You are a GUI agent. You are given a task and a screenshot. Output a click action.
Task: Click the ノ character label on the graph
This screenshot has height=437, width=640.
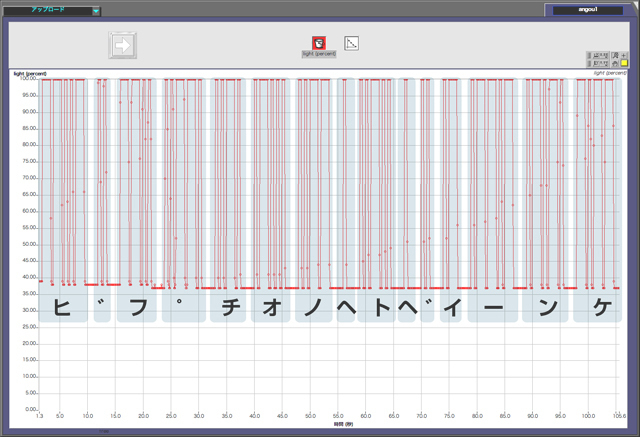coord(313,307)
